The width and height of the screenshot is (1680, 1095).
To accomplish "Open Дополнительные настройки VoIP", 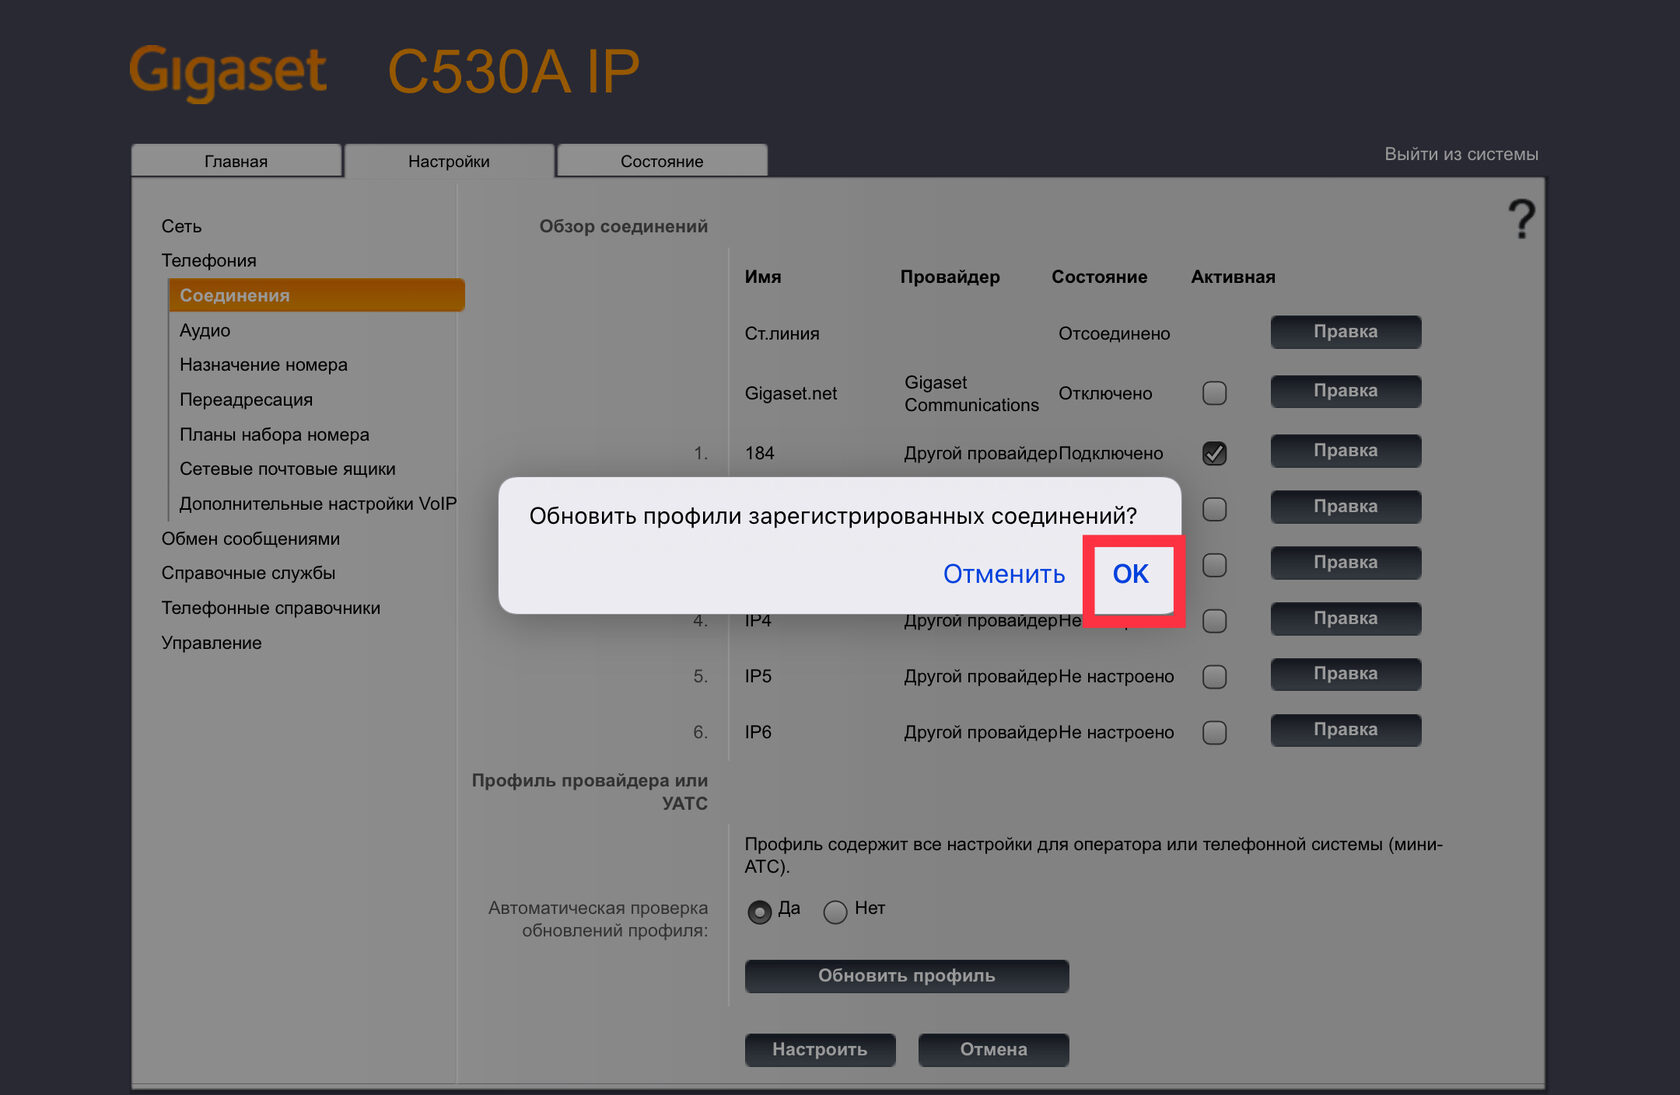I will coord(318,504).
